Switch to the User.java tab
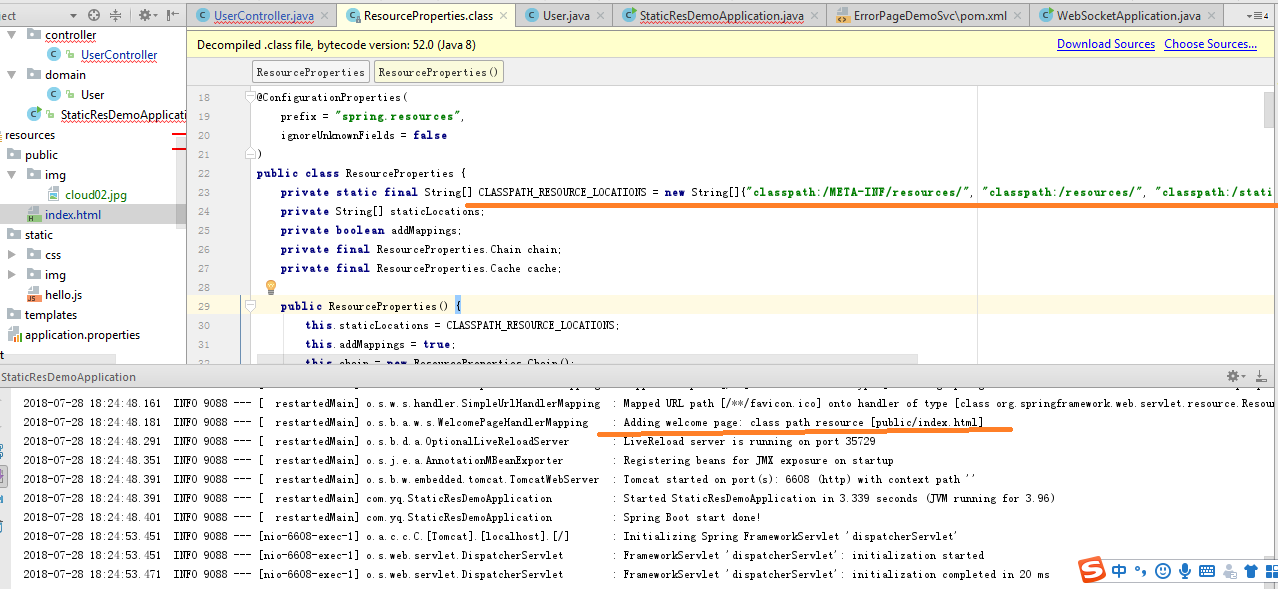The width and height of the screenshot is (1278, 589). (x=566, y=16)
